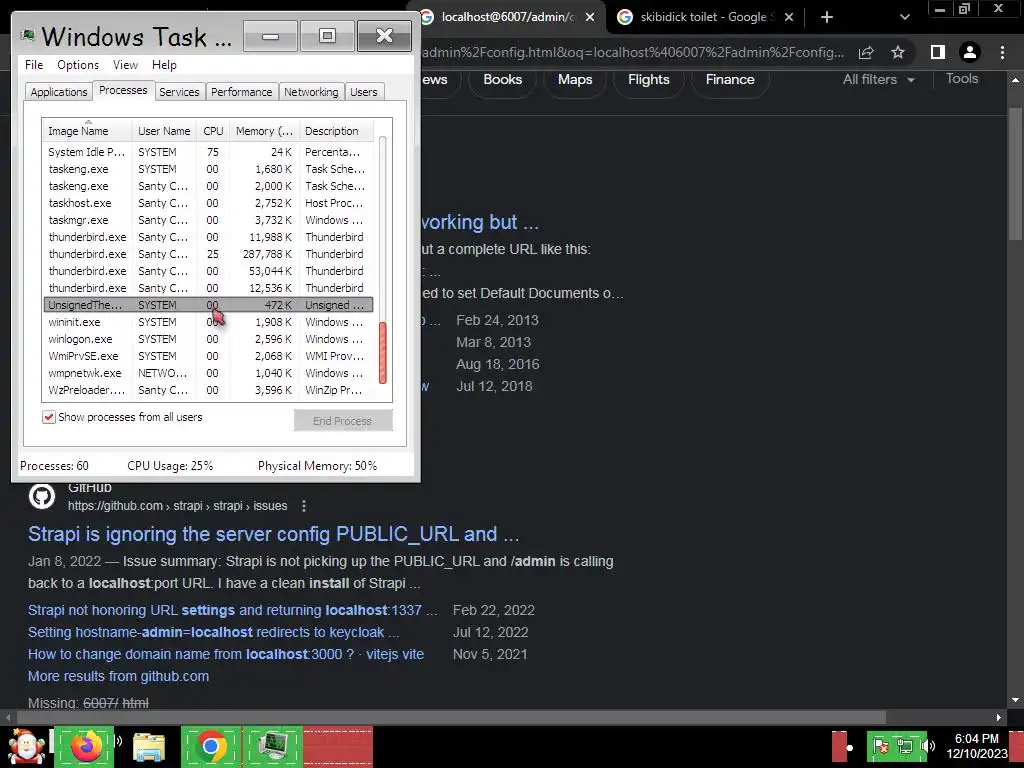The image size is (1024, 768).
Task: Click Chrome horizontal scrollbar thumb
Action: coord(449,717)
